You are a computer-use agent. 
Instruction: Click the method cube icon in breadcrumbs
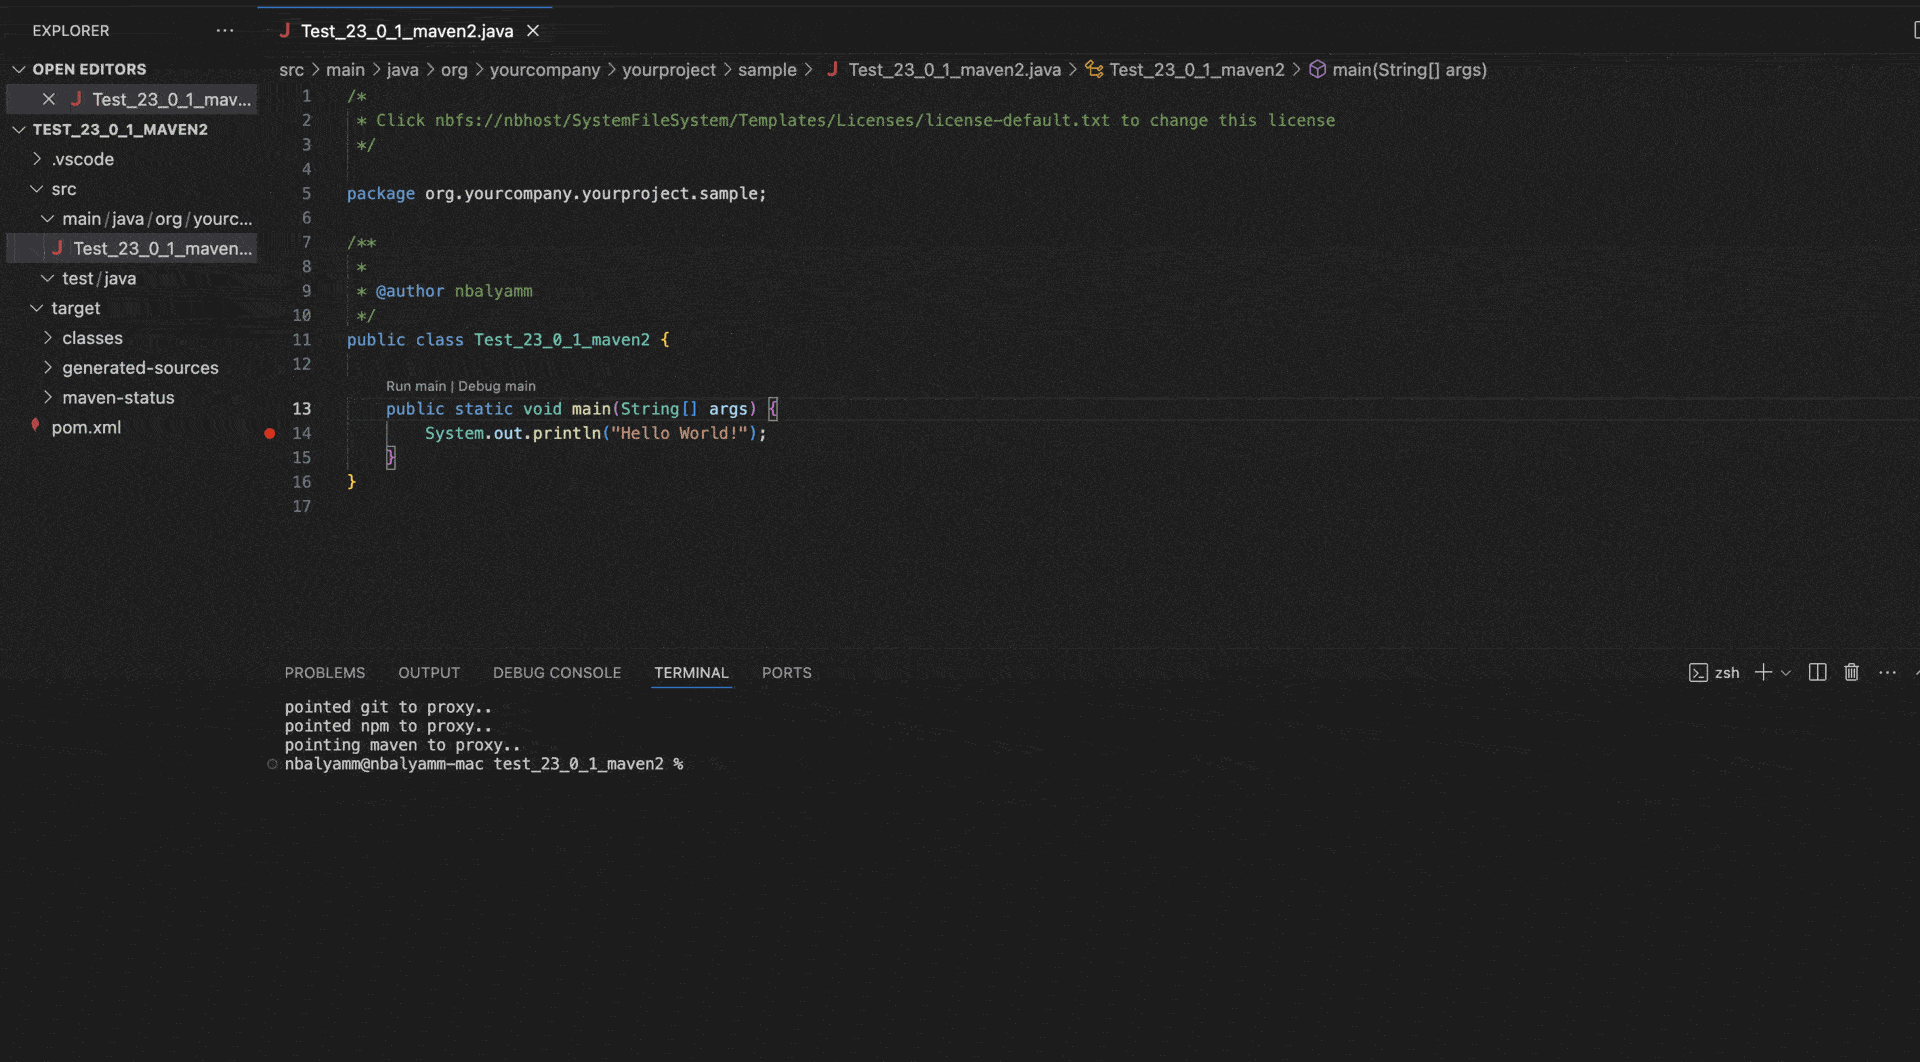coord(1318,69)
